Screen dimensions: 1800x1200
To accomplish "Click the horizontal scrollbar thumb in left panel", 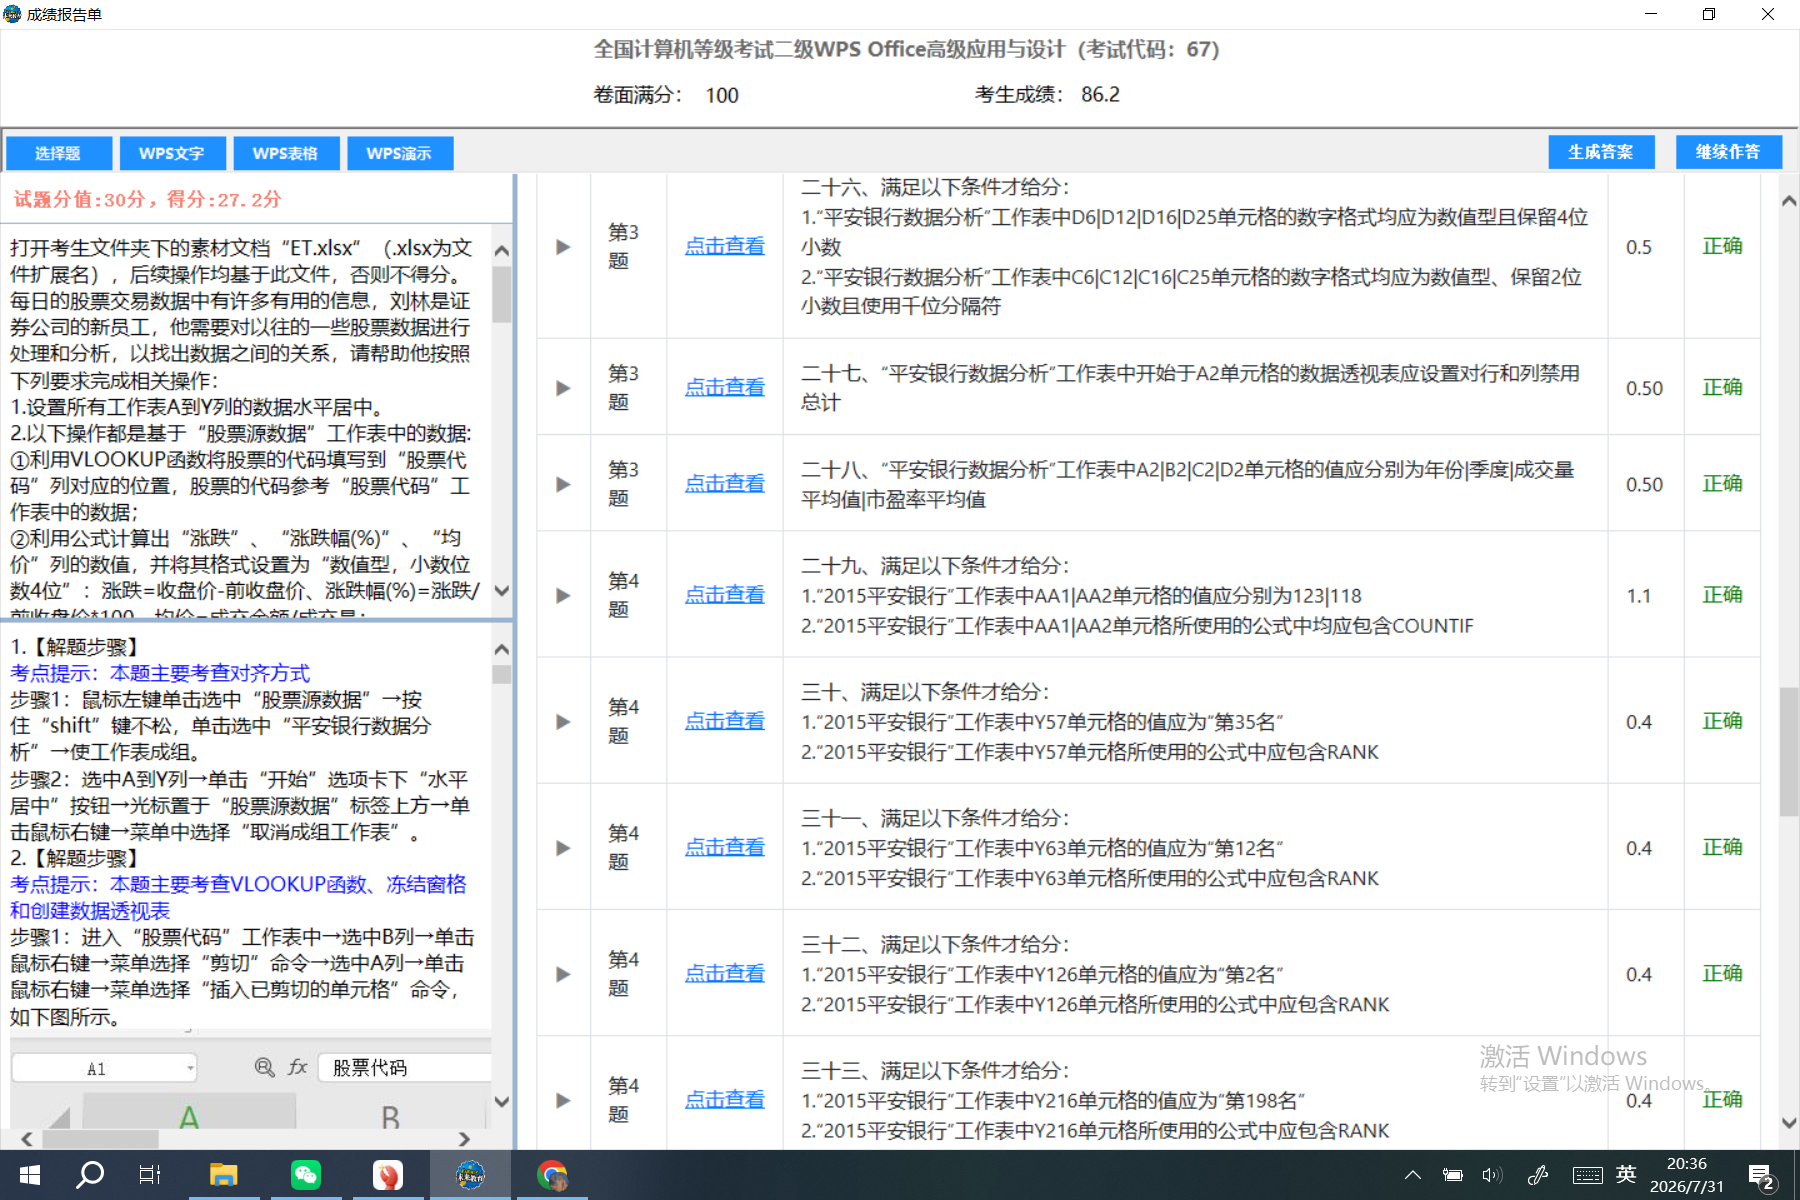I will [x=100, y=1139].
